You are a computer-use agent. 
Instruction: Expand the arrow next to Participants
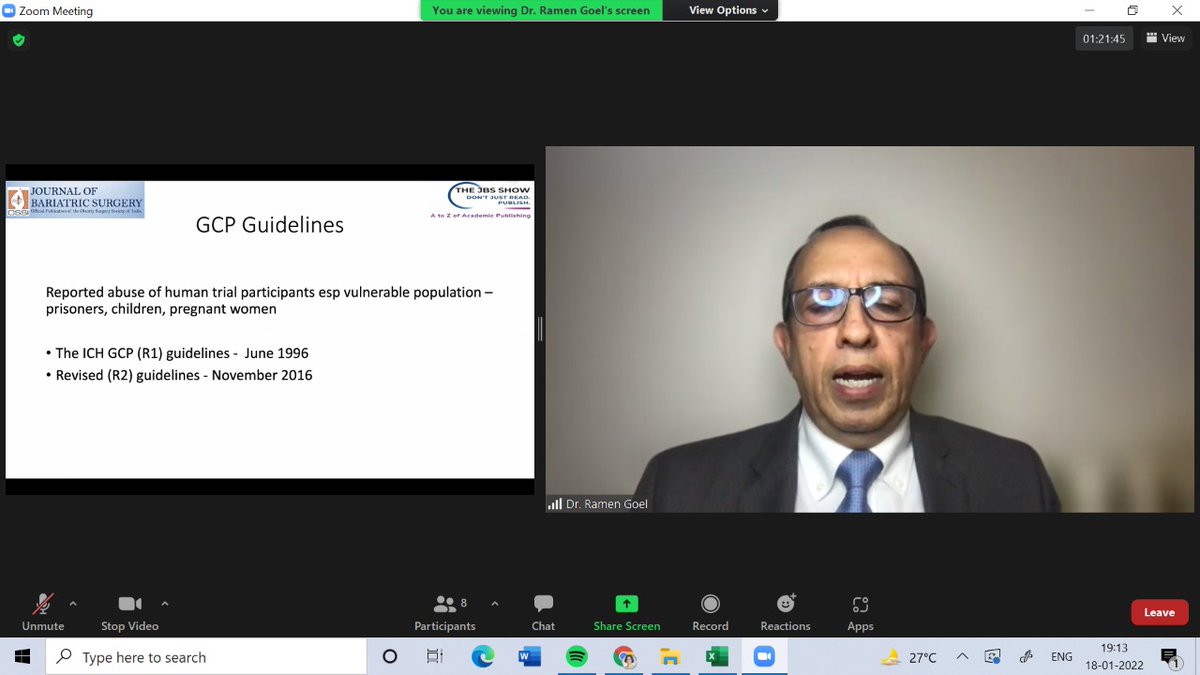[x=493, y=603]
